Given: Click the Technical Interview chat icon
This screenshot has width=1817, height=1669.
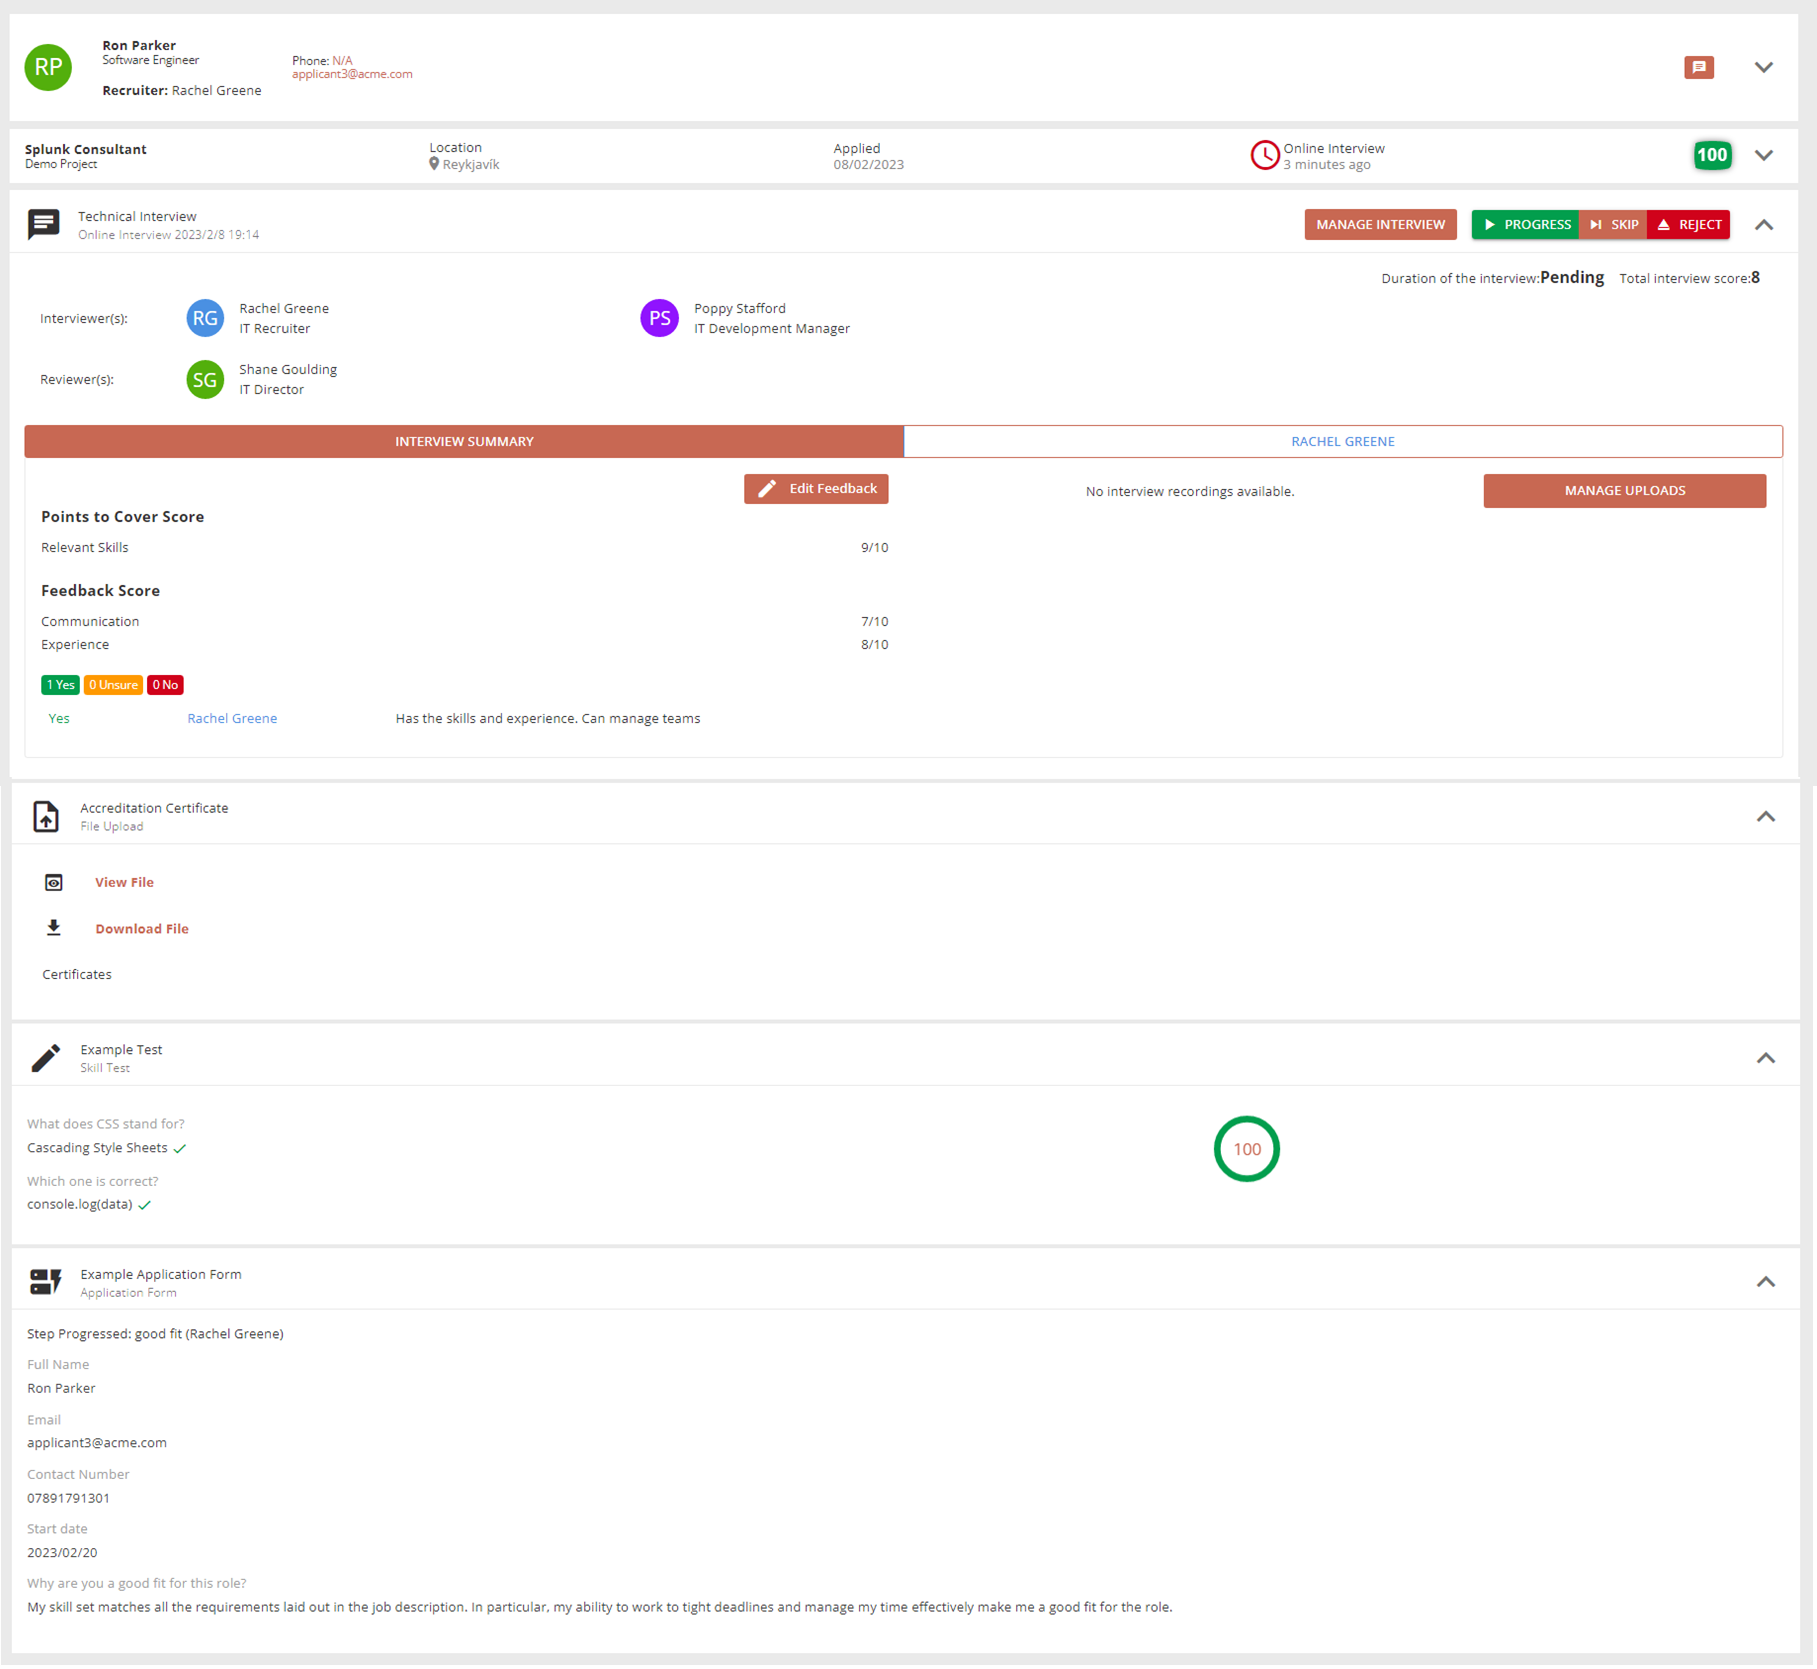Looking at the screenshot, I should 44,224.
